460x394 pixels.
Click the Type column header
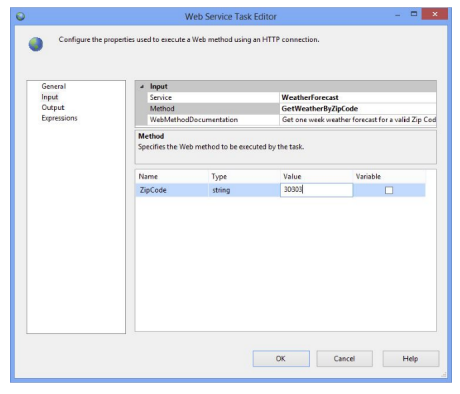tap(244, 177)
